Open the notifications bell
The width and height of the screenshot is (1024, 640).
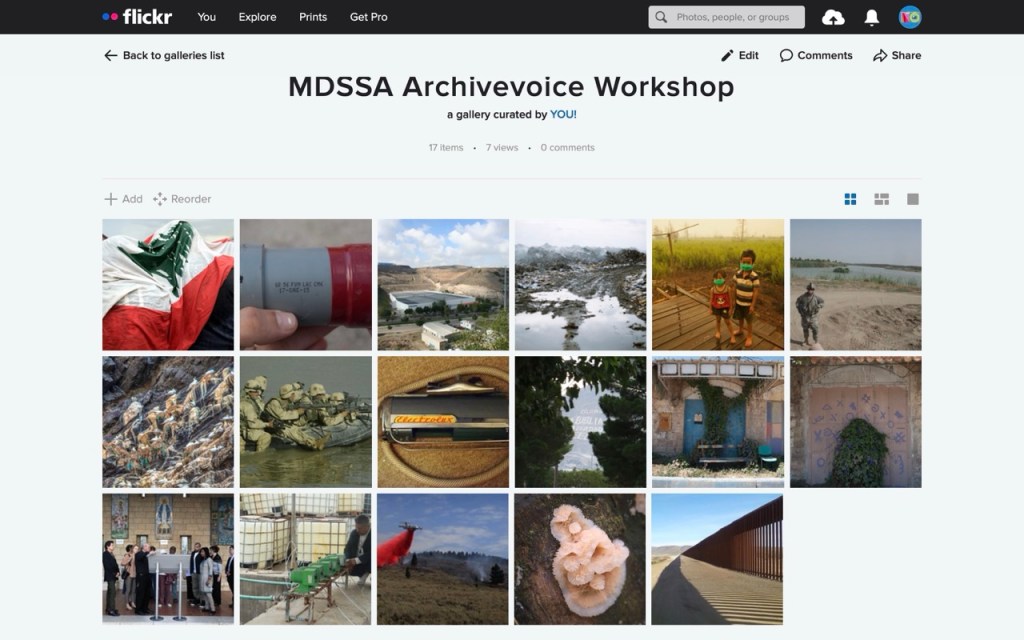[x=871, y=18]
